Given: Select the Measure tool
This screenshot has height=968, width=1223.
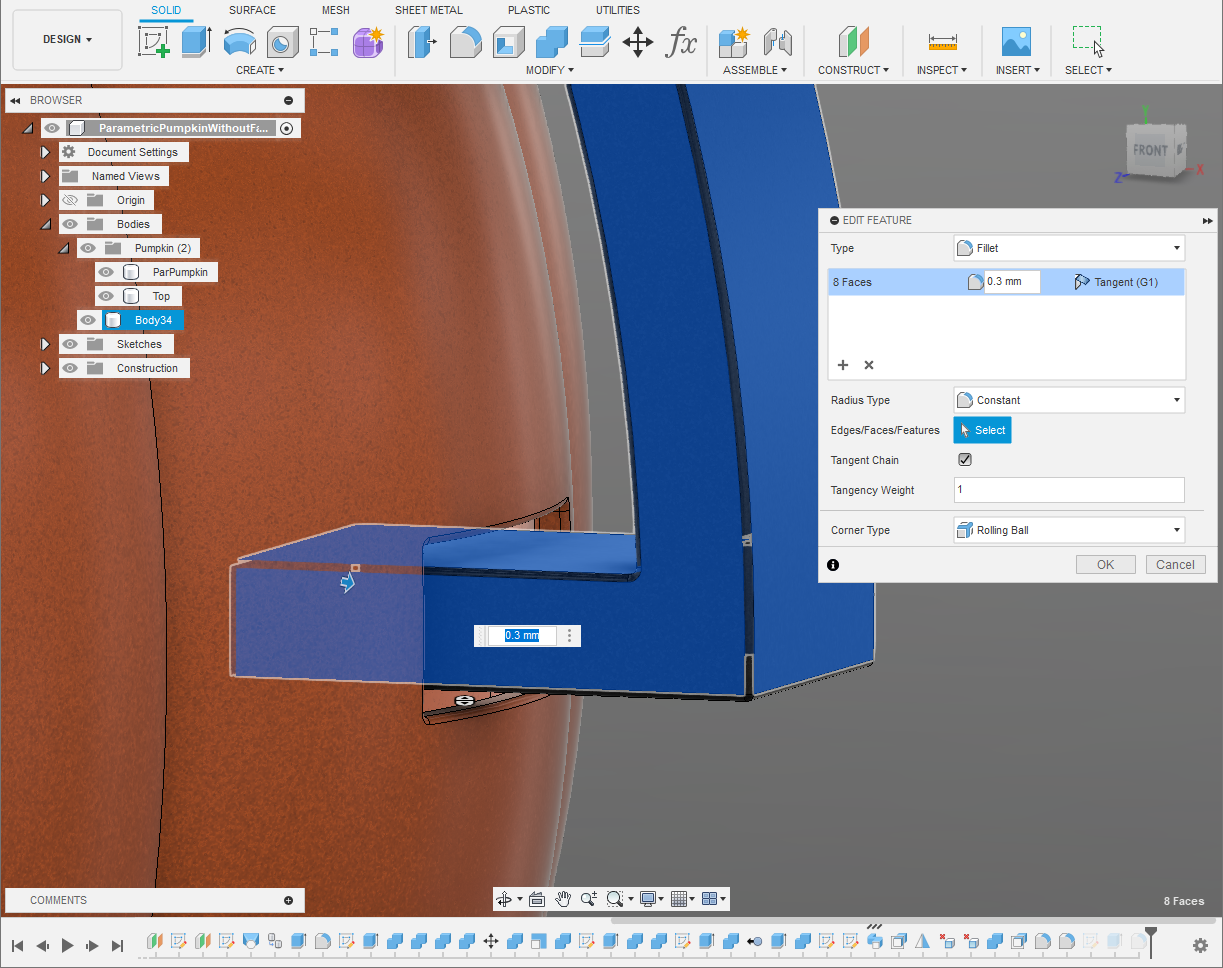Looking at the screenshot, I should (x=942, y=42).
